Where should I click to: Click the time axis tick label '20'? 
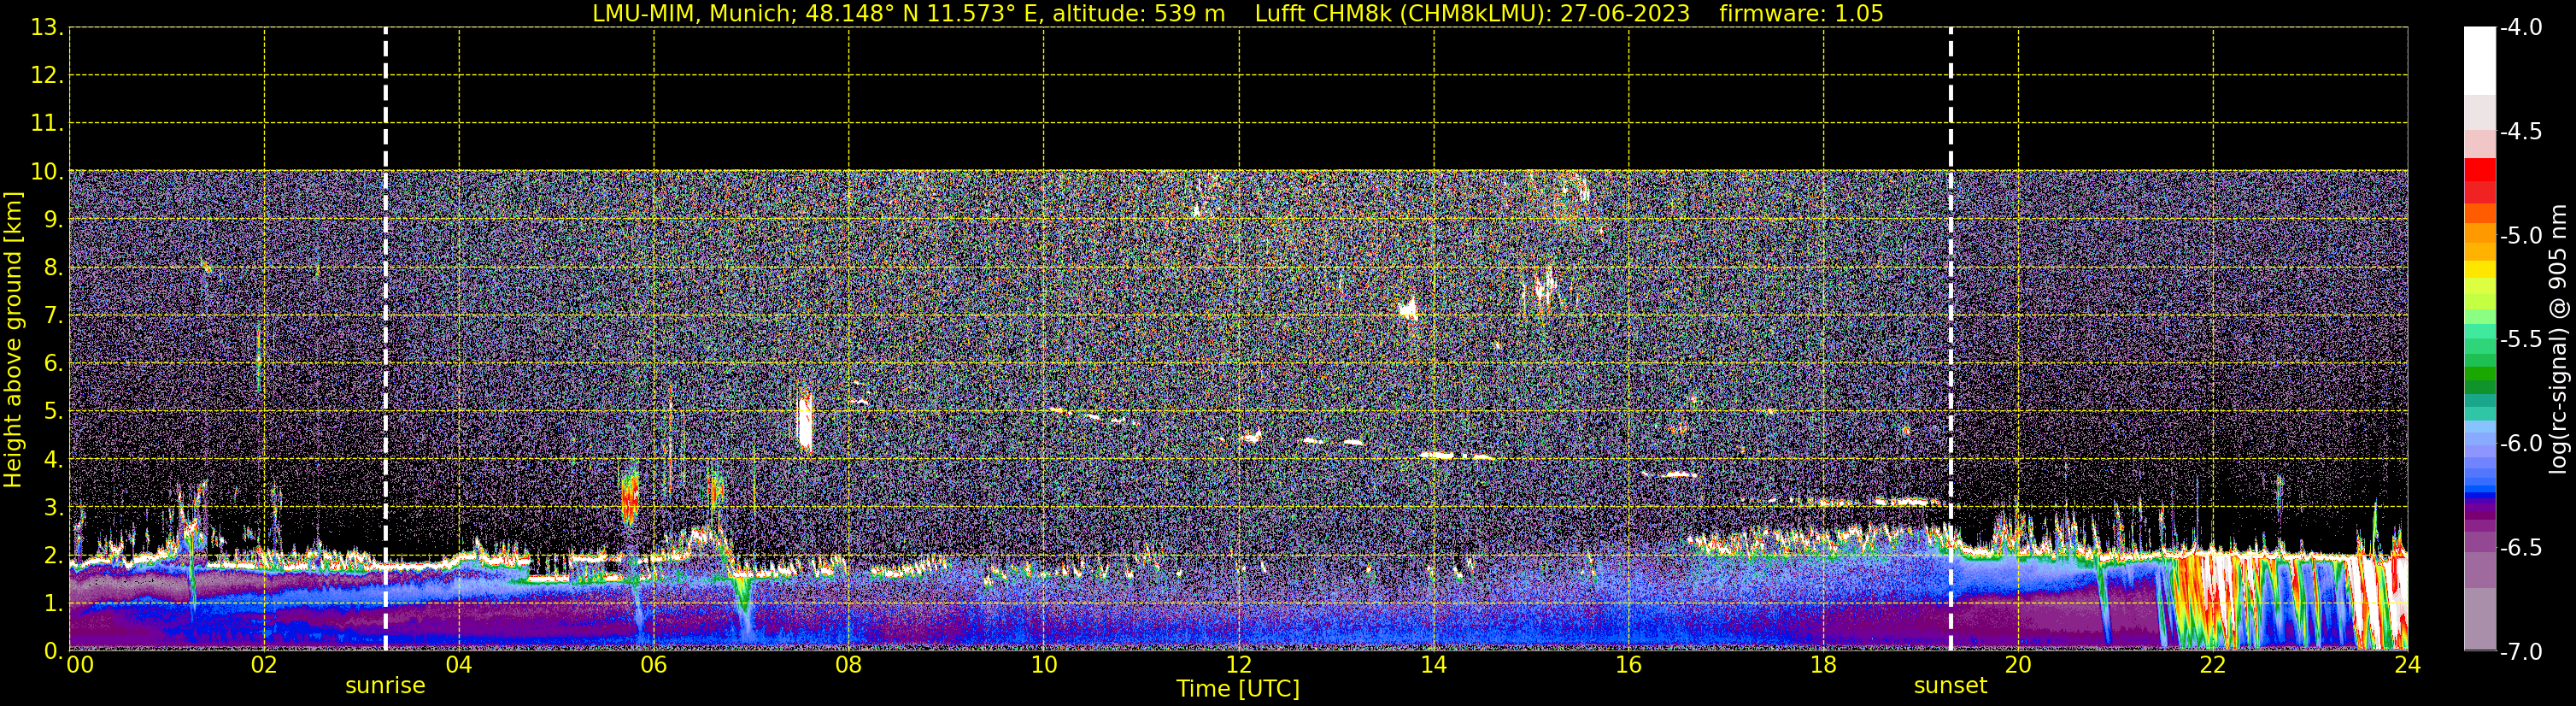click(x=2018, y=665)
